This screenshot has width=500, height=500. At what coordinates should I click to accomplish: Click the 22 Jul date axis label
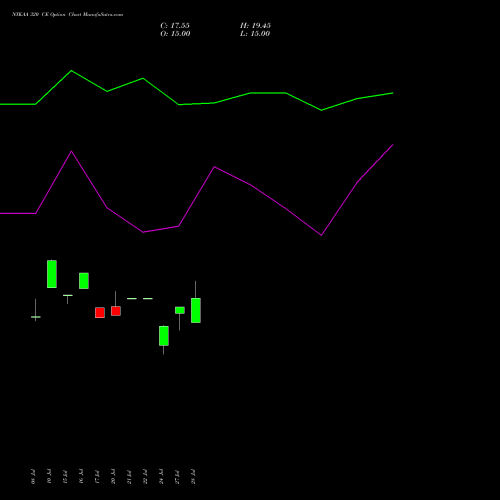(x=145, y=477)
